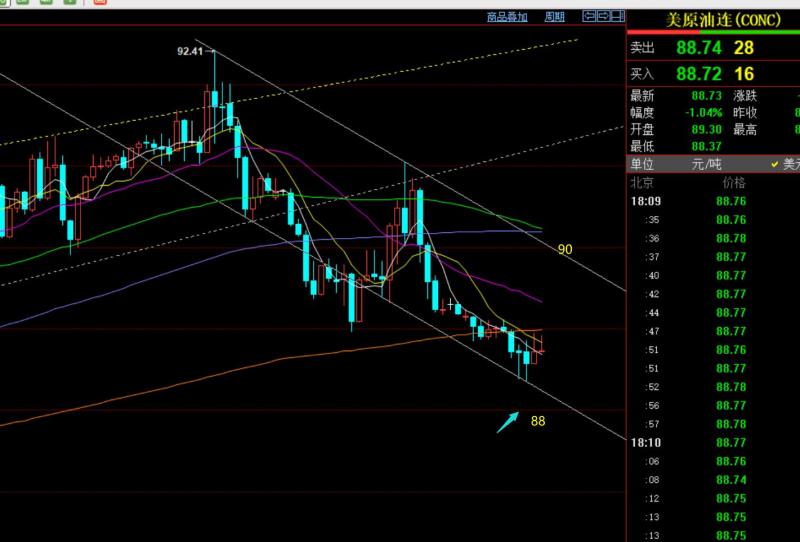The image size is (800, 542).
Task: Click the 最高 label
Action: [745, 130]
